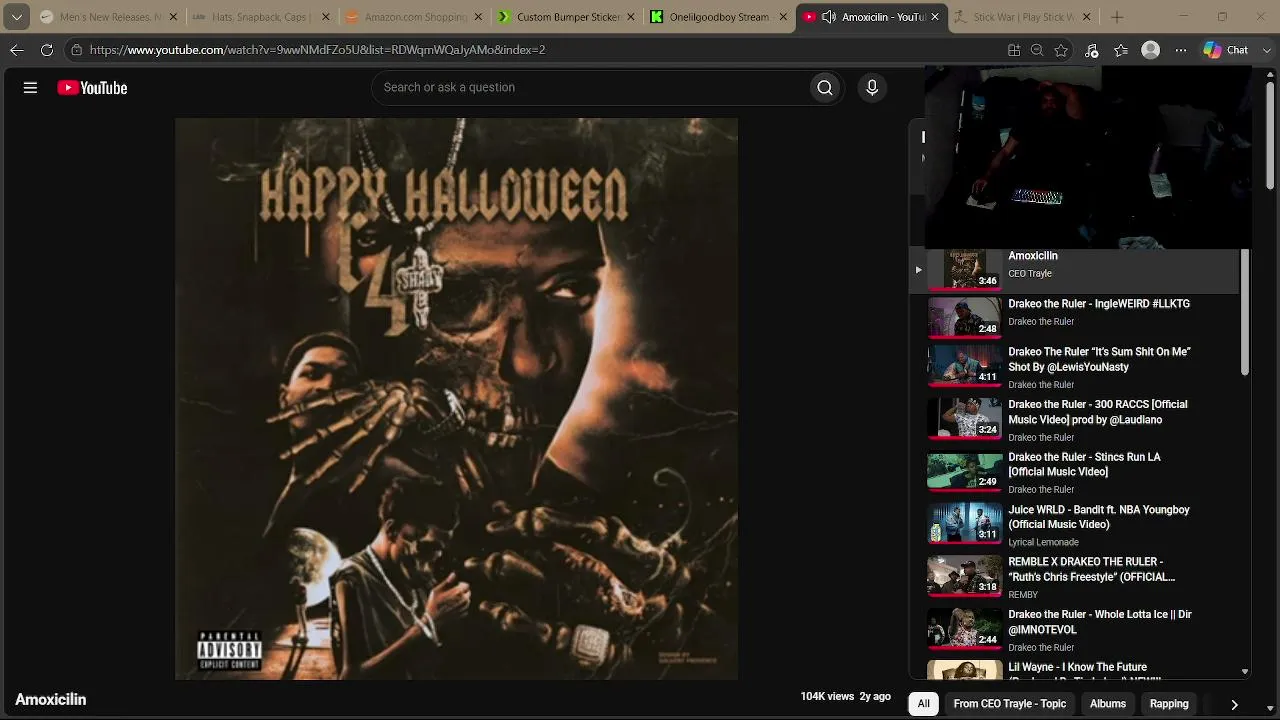Select From CEO Trayle - Topic chip
This screenshot has width=1280, height=720.
(x=1010, y=704)
